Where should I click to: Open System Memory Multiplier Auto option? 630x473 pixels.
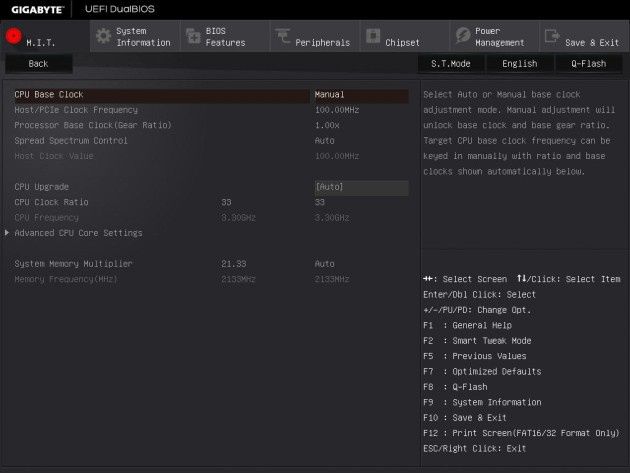pos(325,264)
